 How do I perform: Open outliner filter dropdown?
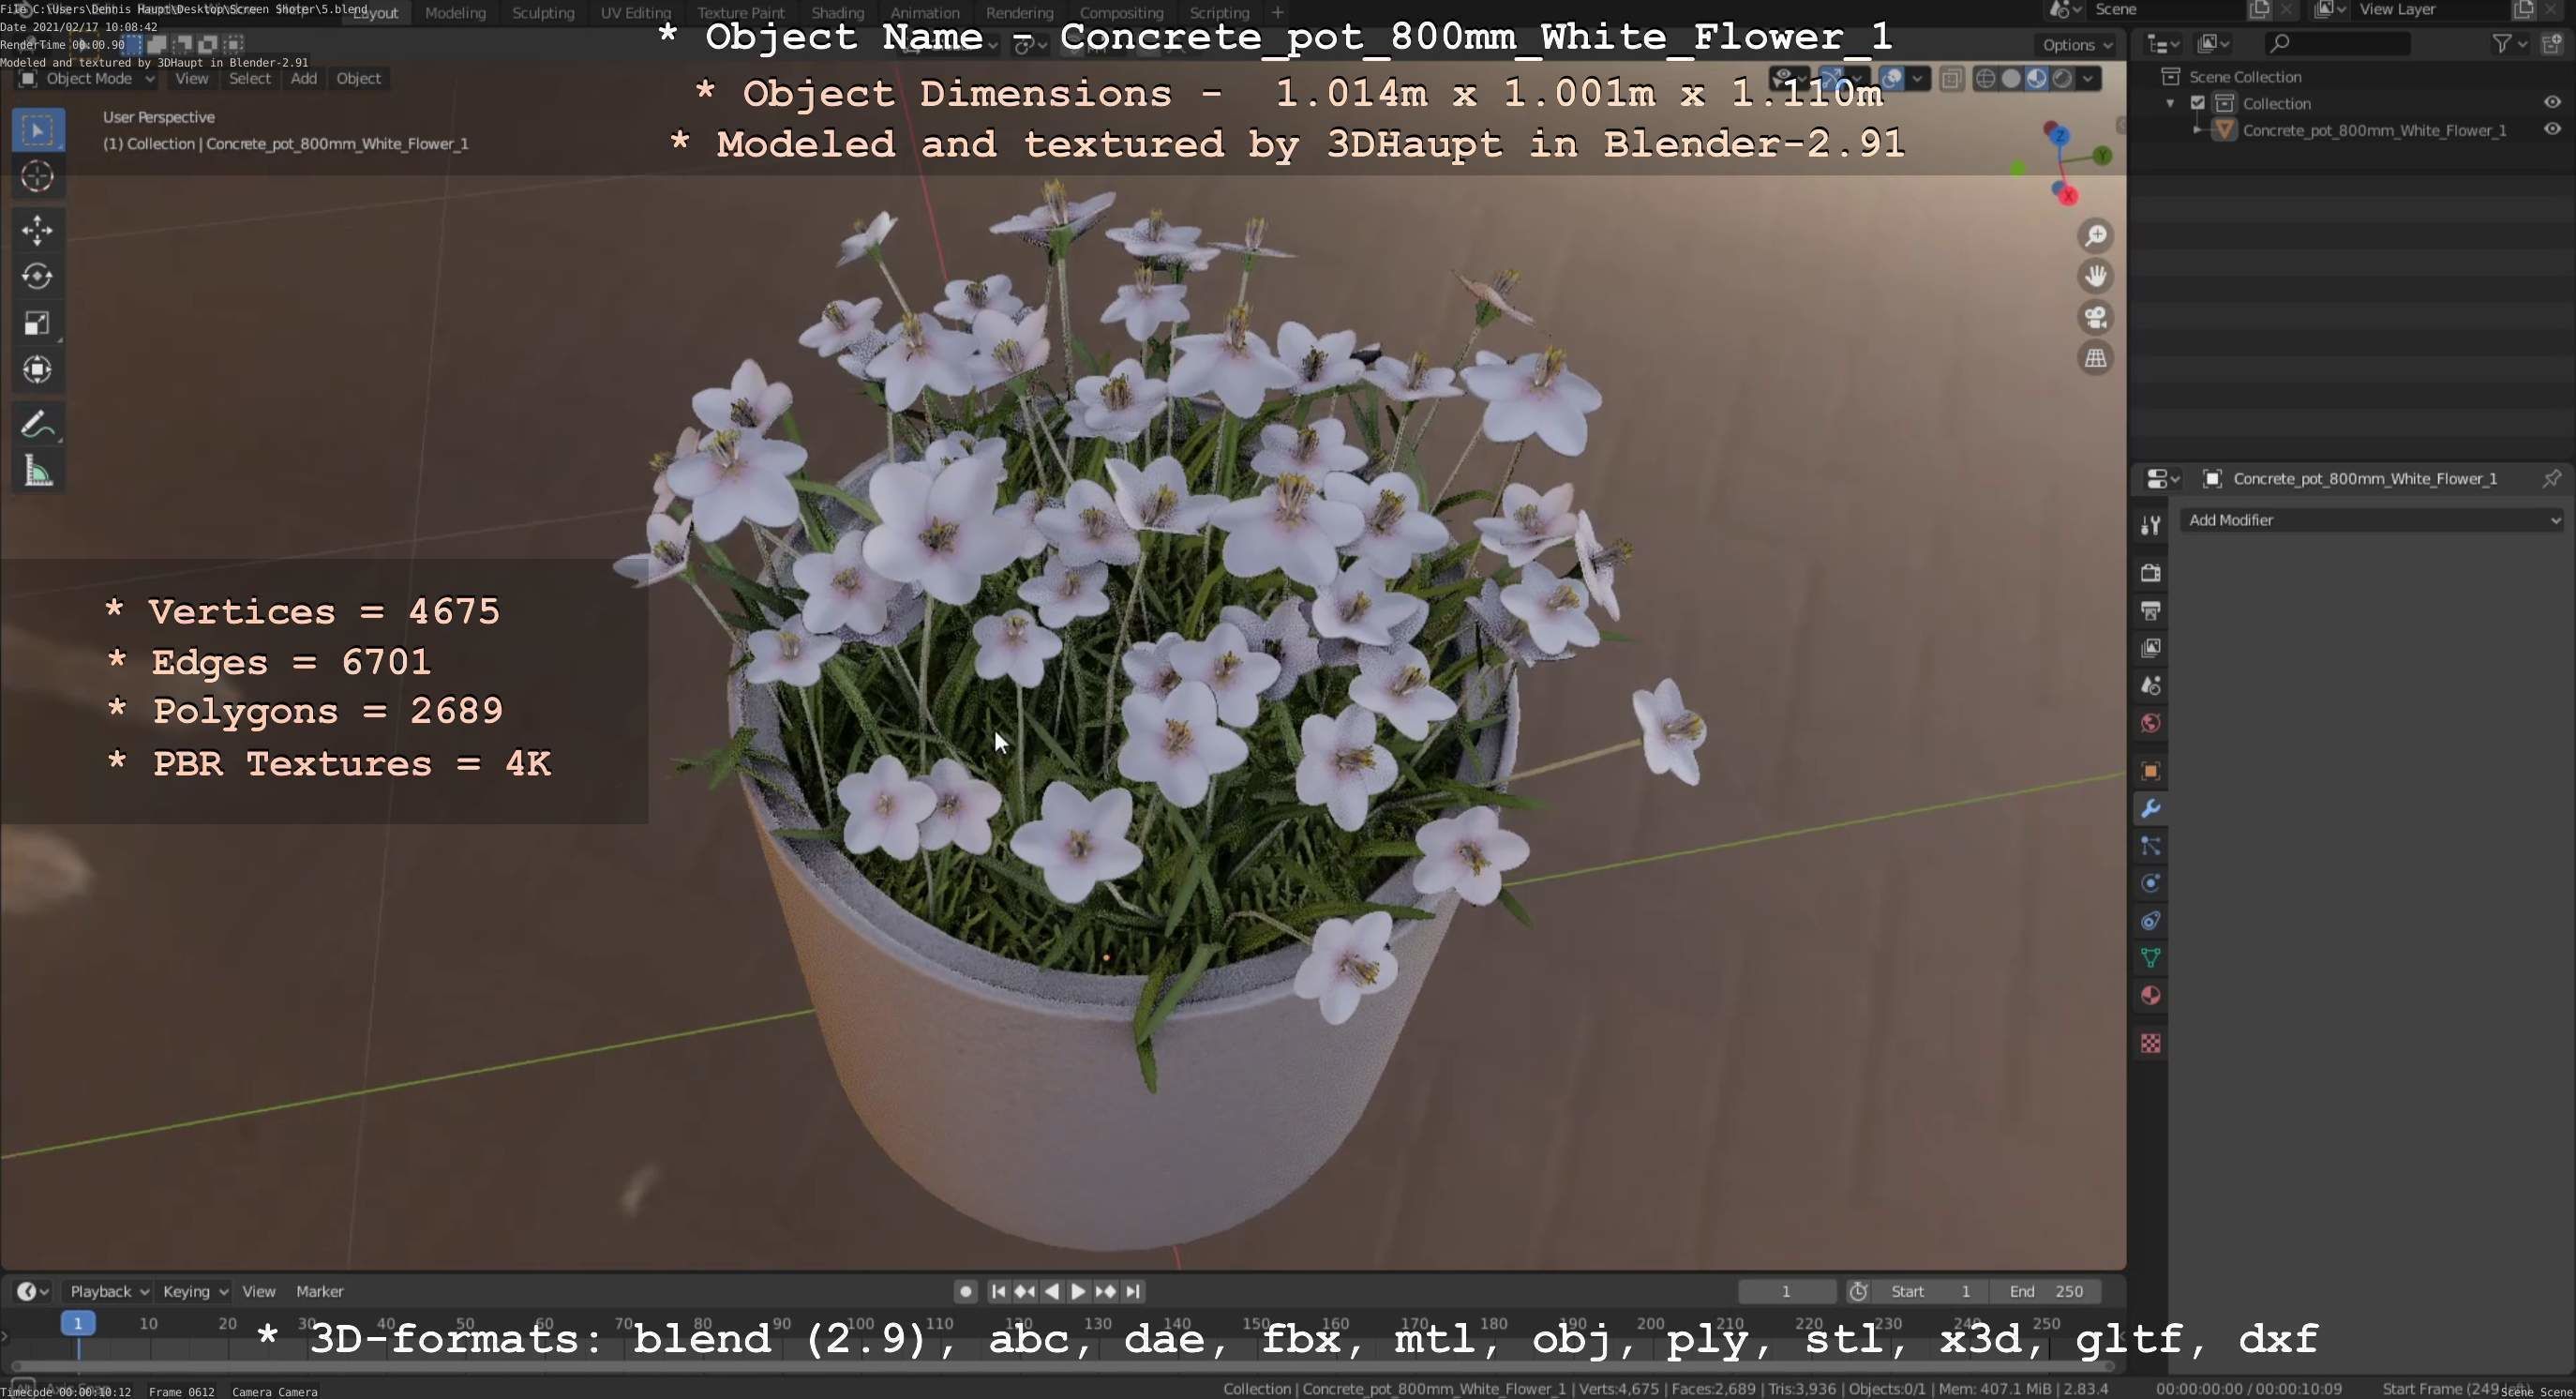pos(2509,44)
